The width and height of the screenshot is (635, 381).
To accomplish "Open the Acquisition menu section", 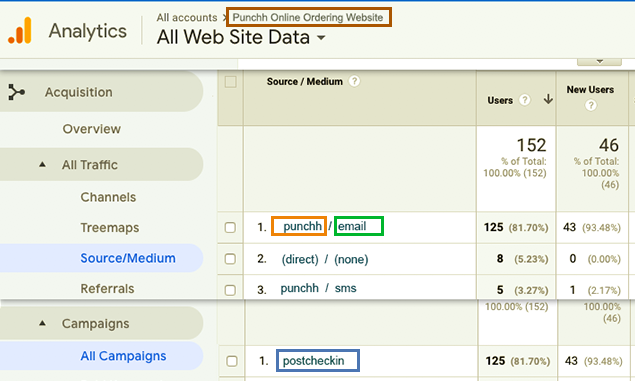I will pos(101,92).
